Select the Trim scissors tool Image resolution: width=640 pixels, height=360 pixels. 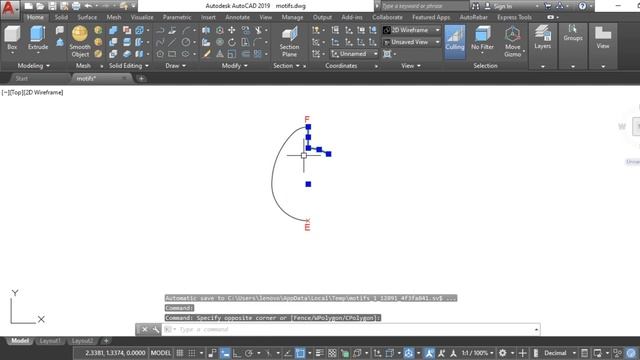tap(258, 30)
